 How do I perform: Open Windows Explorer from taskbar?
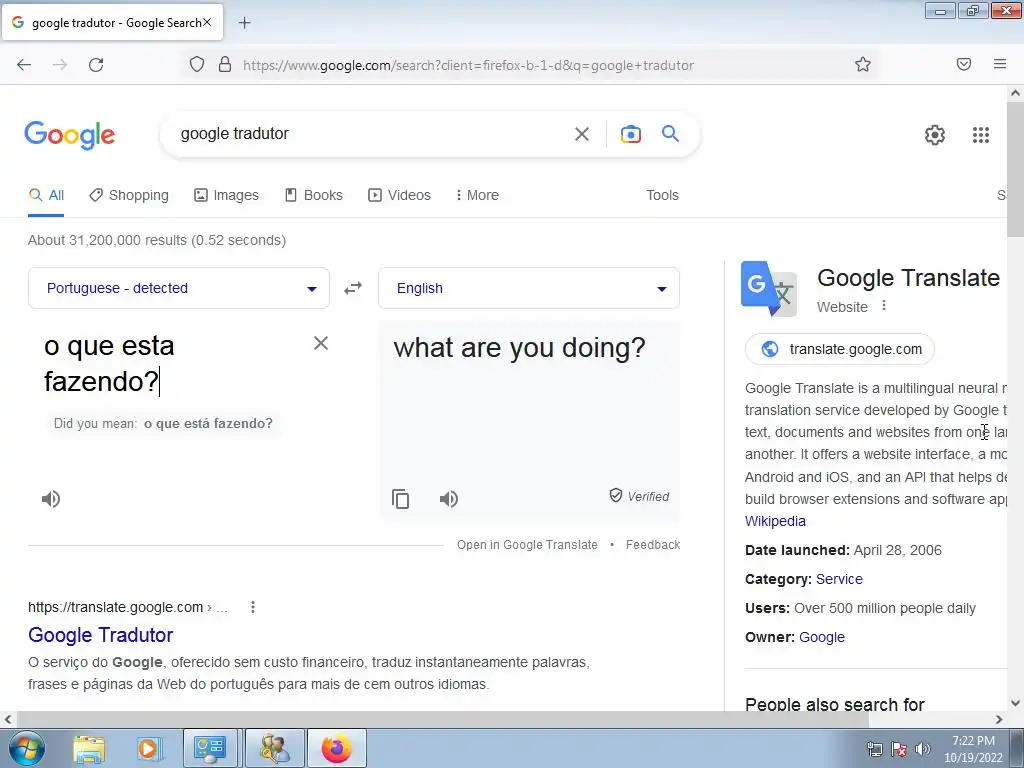(x=89, y=748)
